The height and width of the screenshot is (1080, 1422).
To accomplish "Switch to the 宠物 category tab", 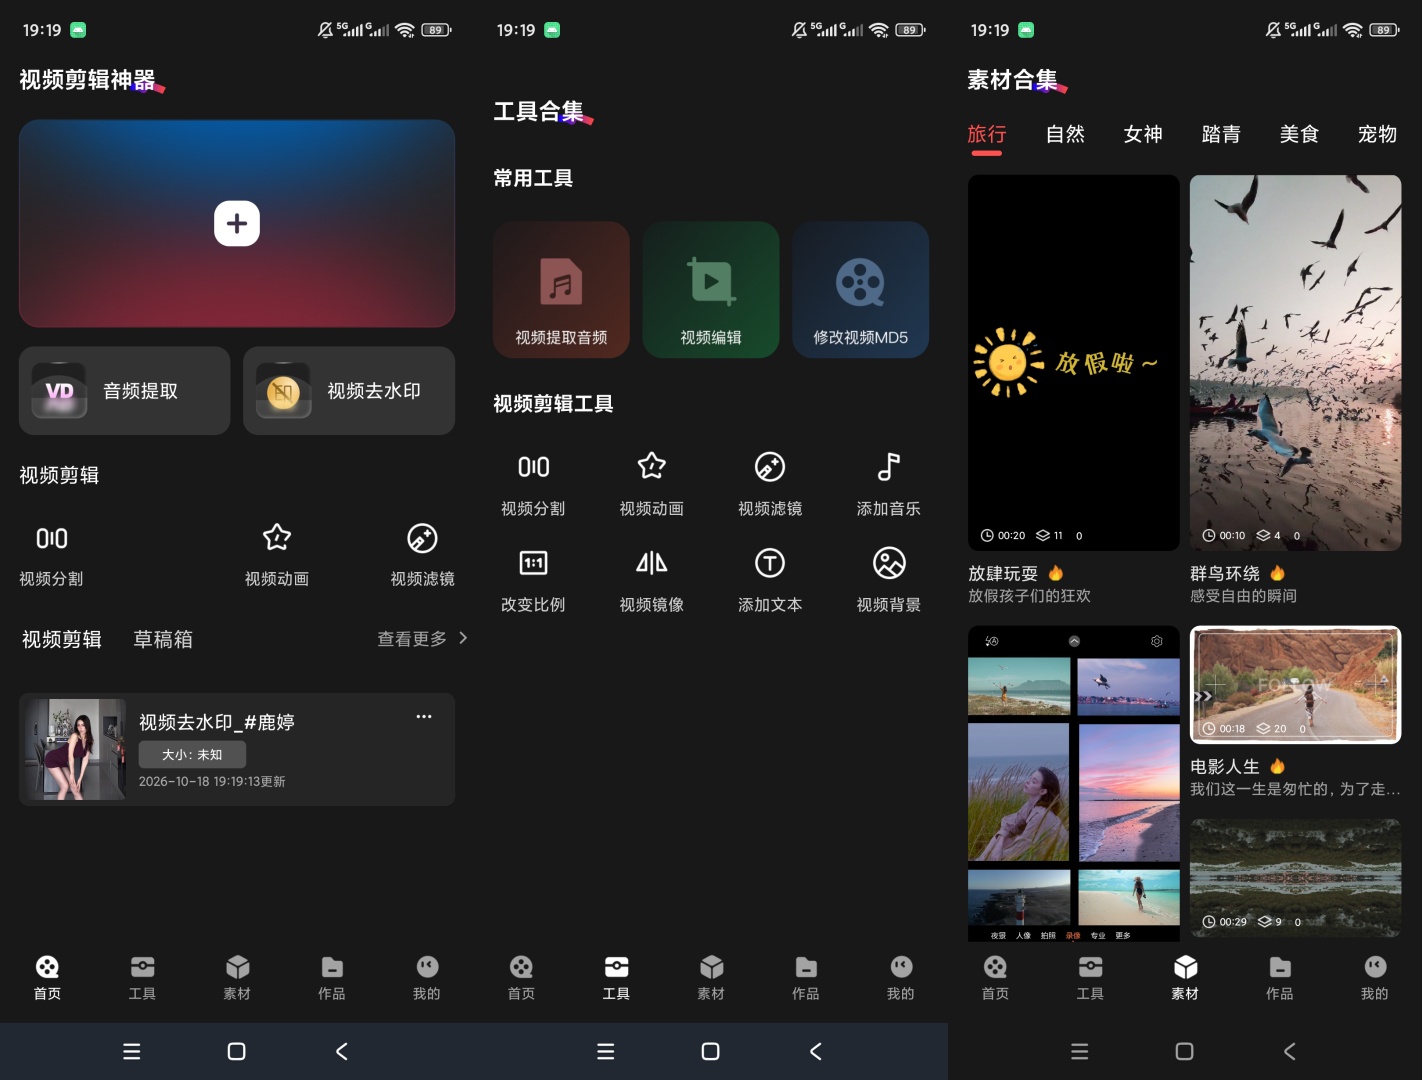I will coord(1377,134).
